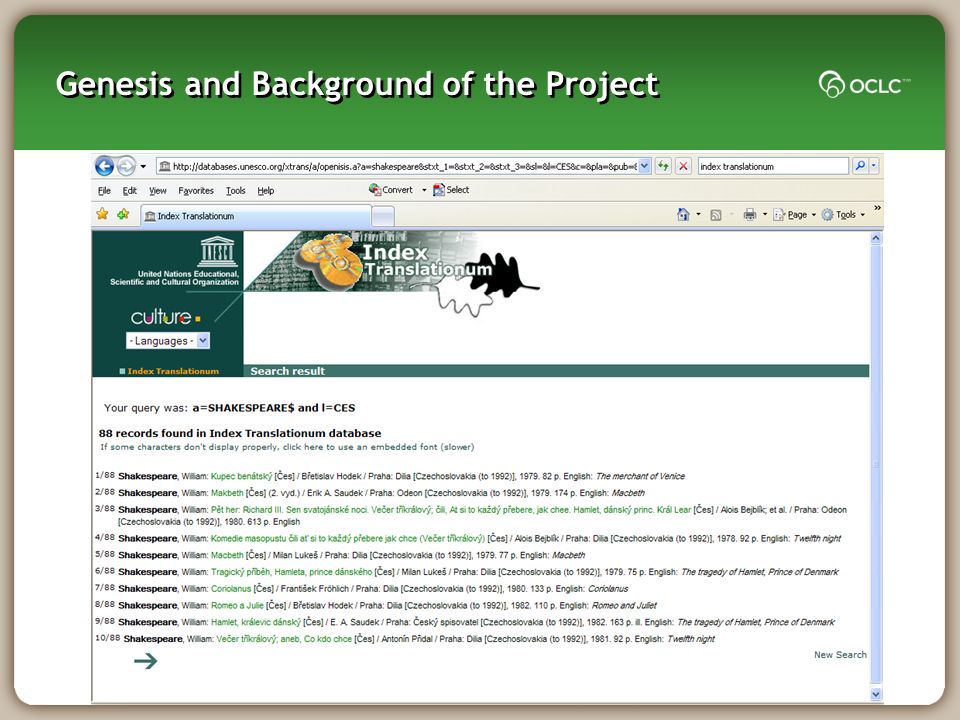Click the '88 records found' heading text
960x720 pixels.
(240, 433)
